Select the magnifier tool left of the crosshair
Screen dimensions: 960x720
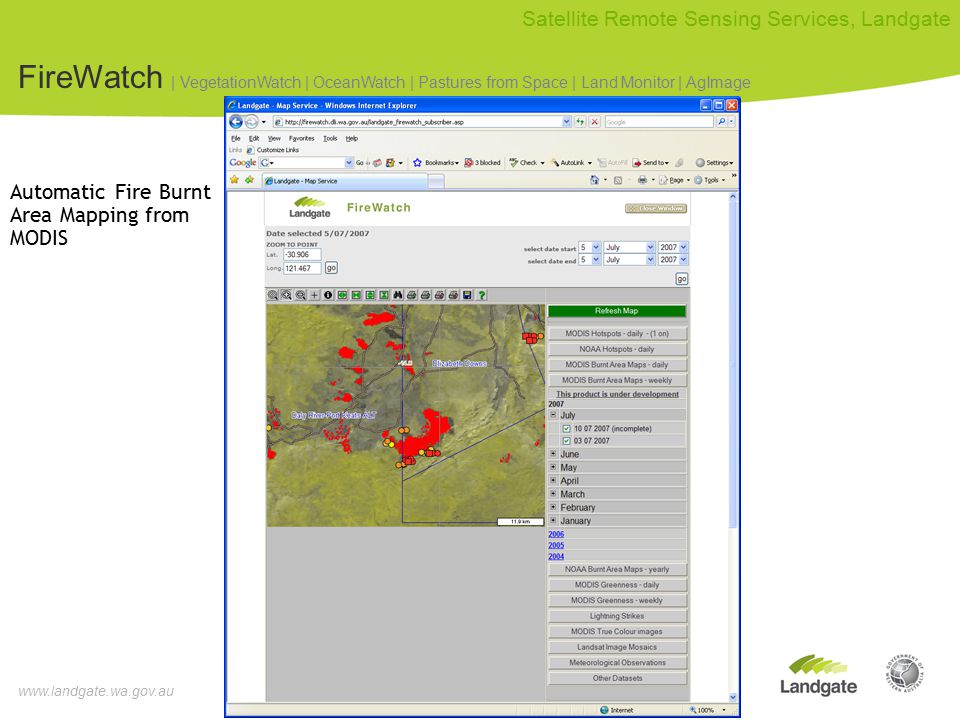point(301,295)
